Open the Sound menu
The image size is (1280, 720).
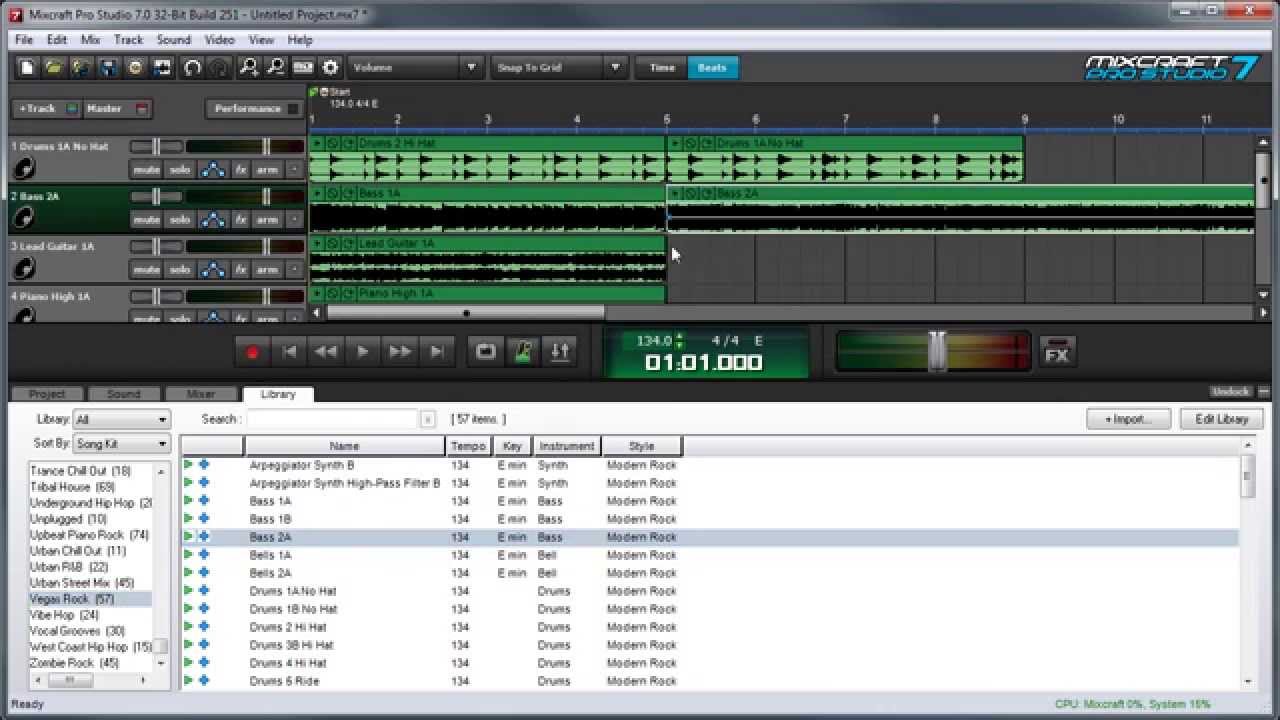point(173,40)
